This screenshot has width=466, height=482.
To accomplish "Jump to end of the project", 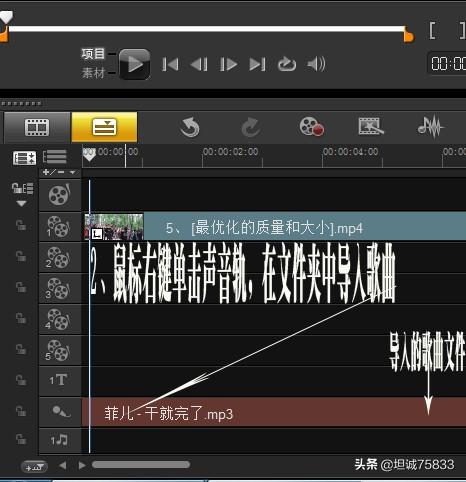I will (x=257, y=64).
